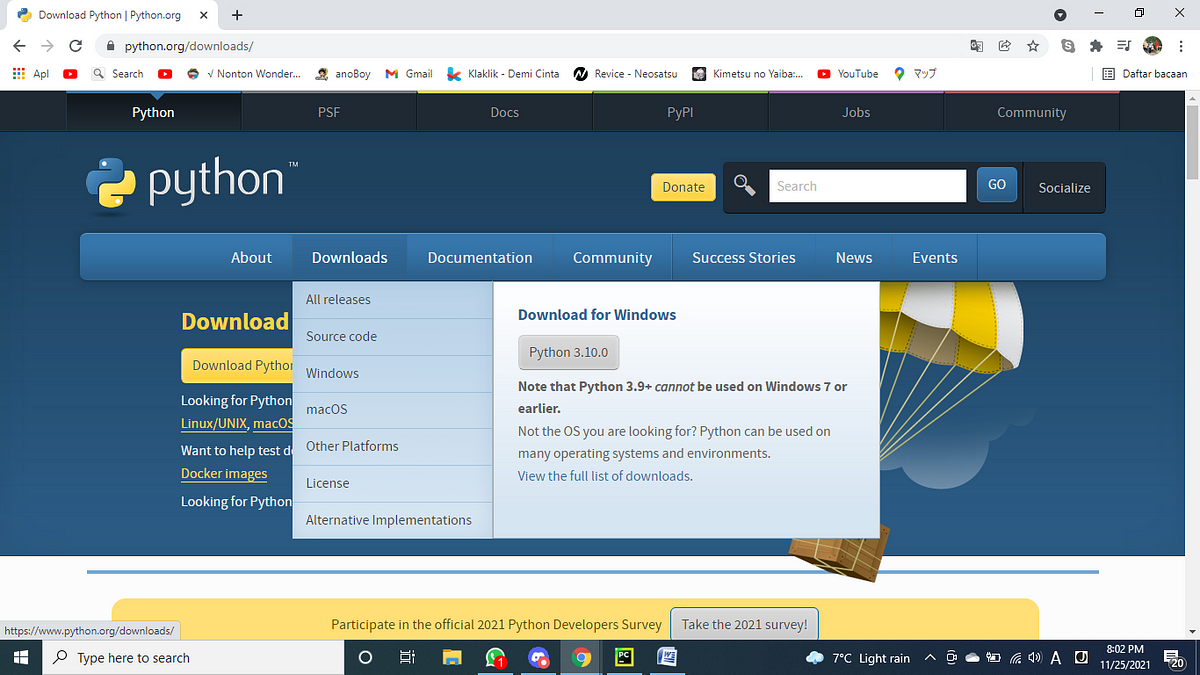Open the Extensions puzzle-piece menu
Screen dimensions: 1200x675
[1096, 46]
